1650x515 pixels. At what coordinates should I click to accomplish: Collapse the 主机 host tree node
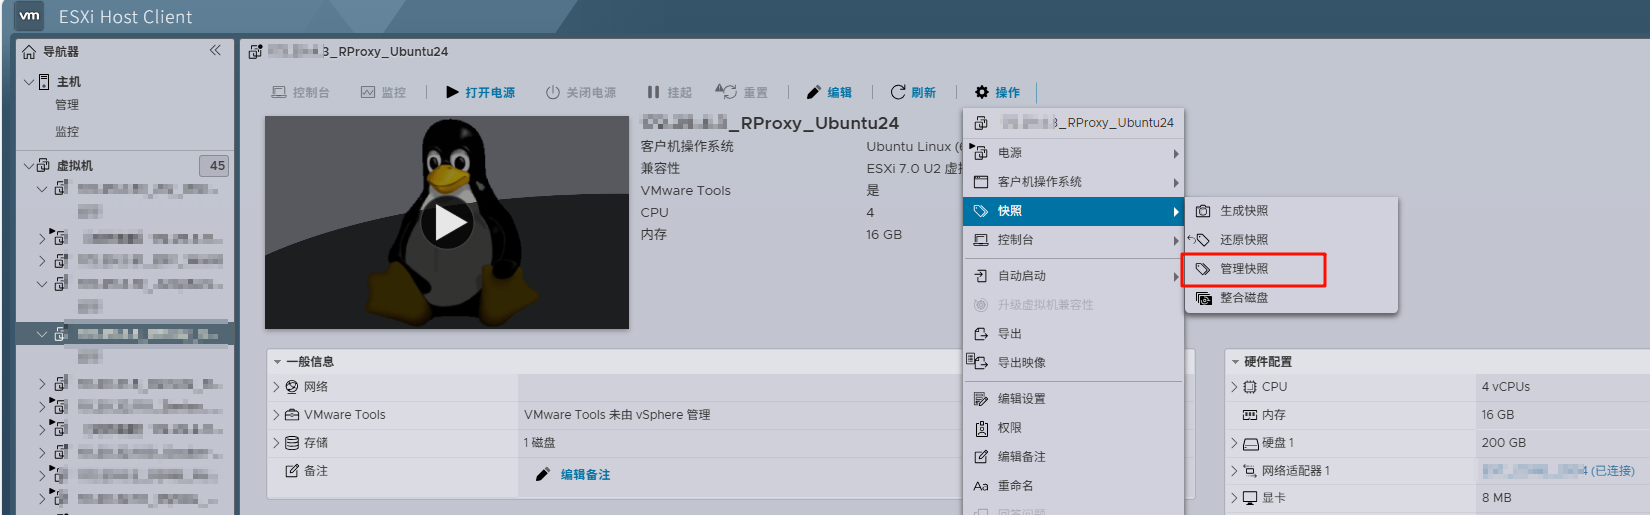[x=29, y=82]
